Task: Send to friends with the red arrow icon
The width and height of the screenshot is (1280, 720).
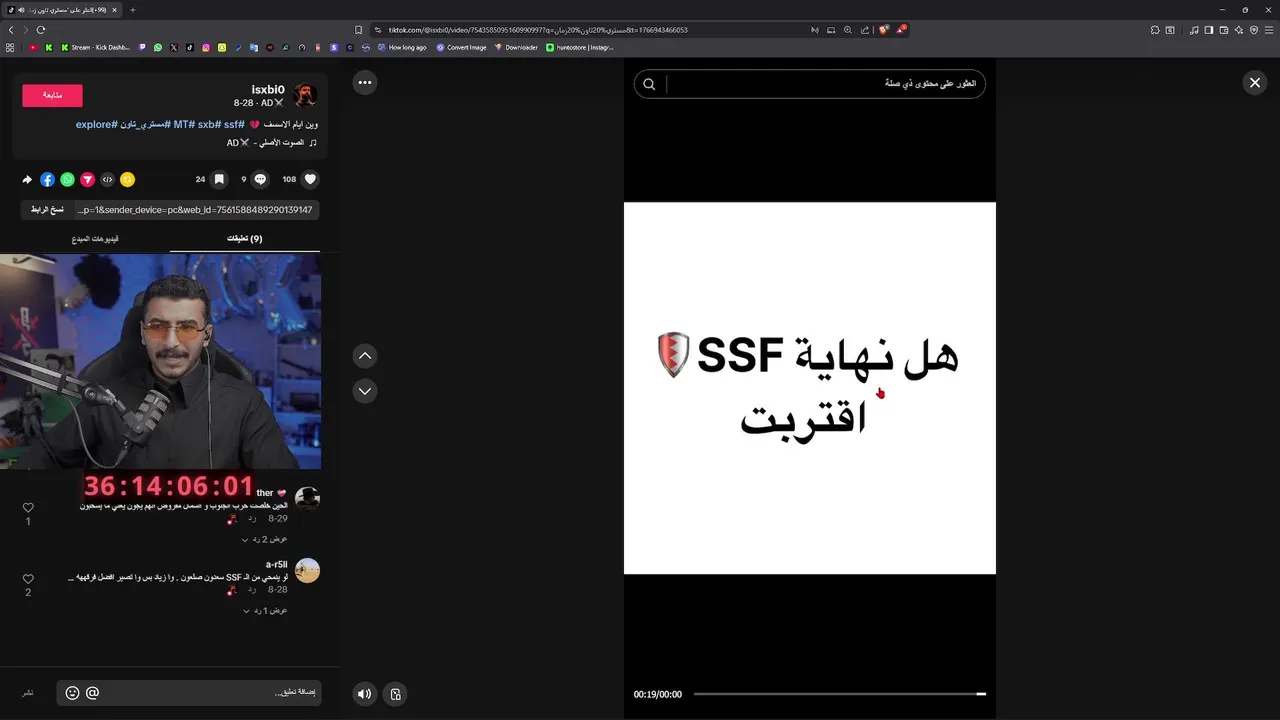Action: pos(87,180)
